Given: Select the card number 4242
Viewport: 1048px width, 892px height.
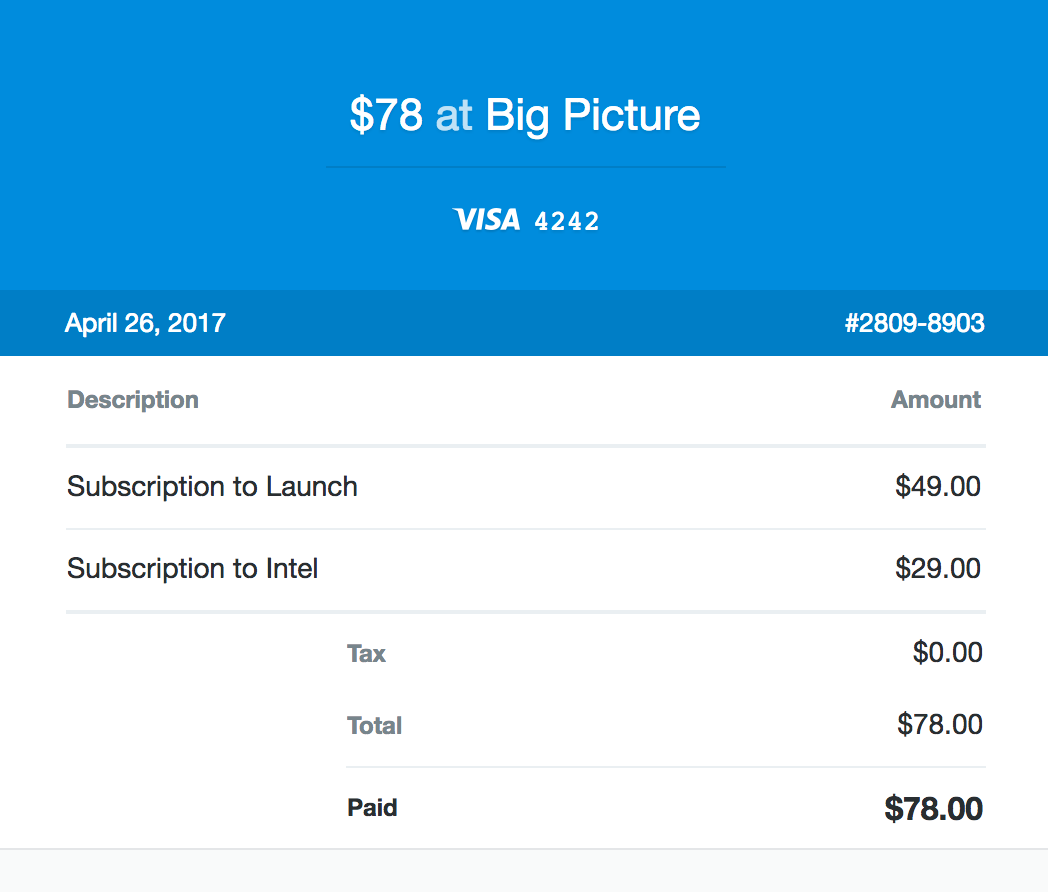Looking at the screenshot, I should 567,221.
